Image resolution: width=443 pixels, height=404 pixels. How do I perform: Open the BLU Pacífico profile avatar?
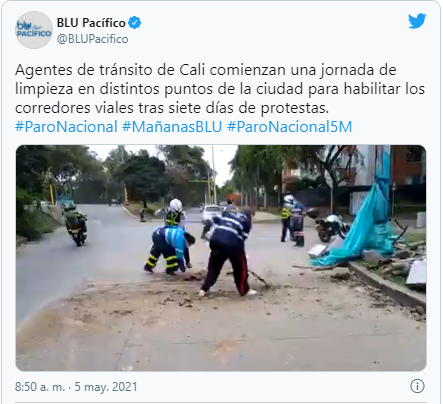click(x=34, y=30)
